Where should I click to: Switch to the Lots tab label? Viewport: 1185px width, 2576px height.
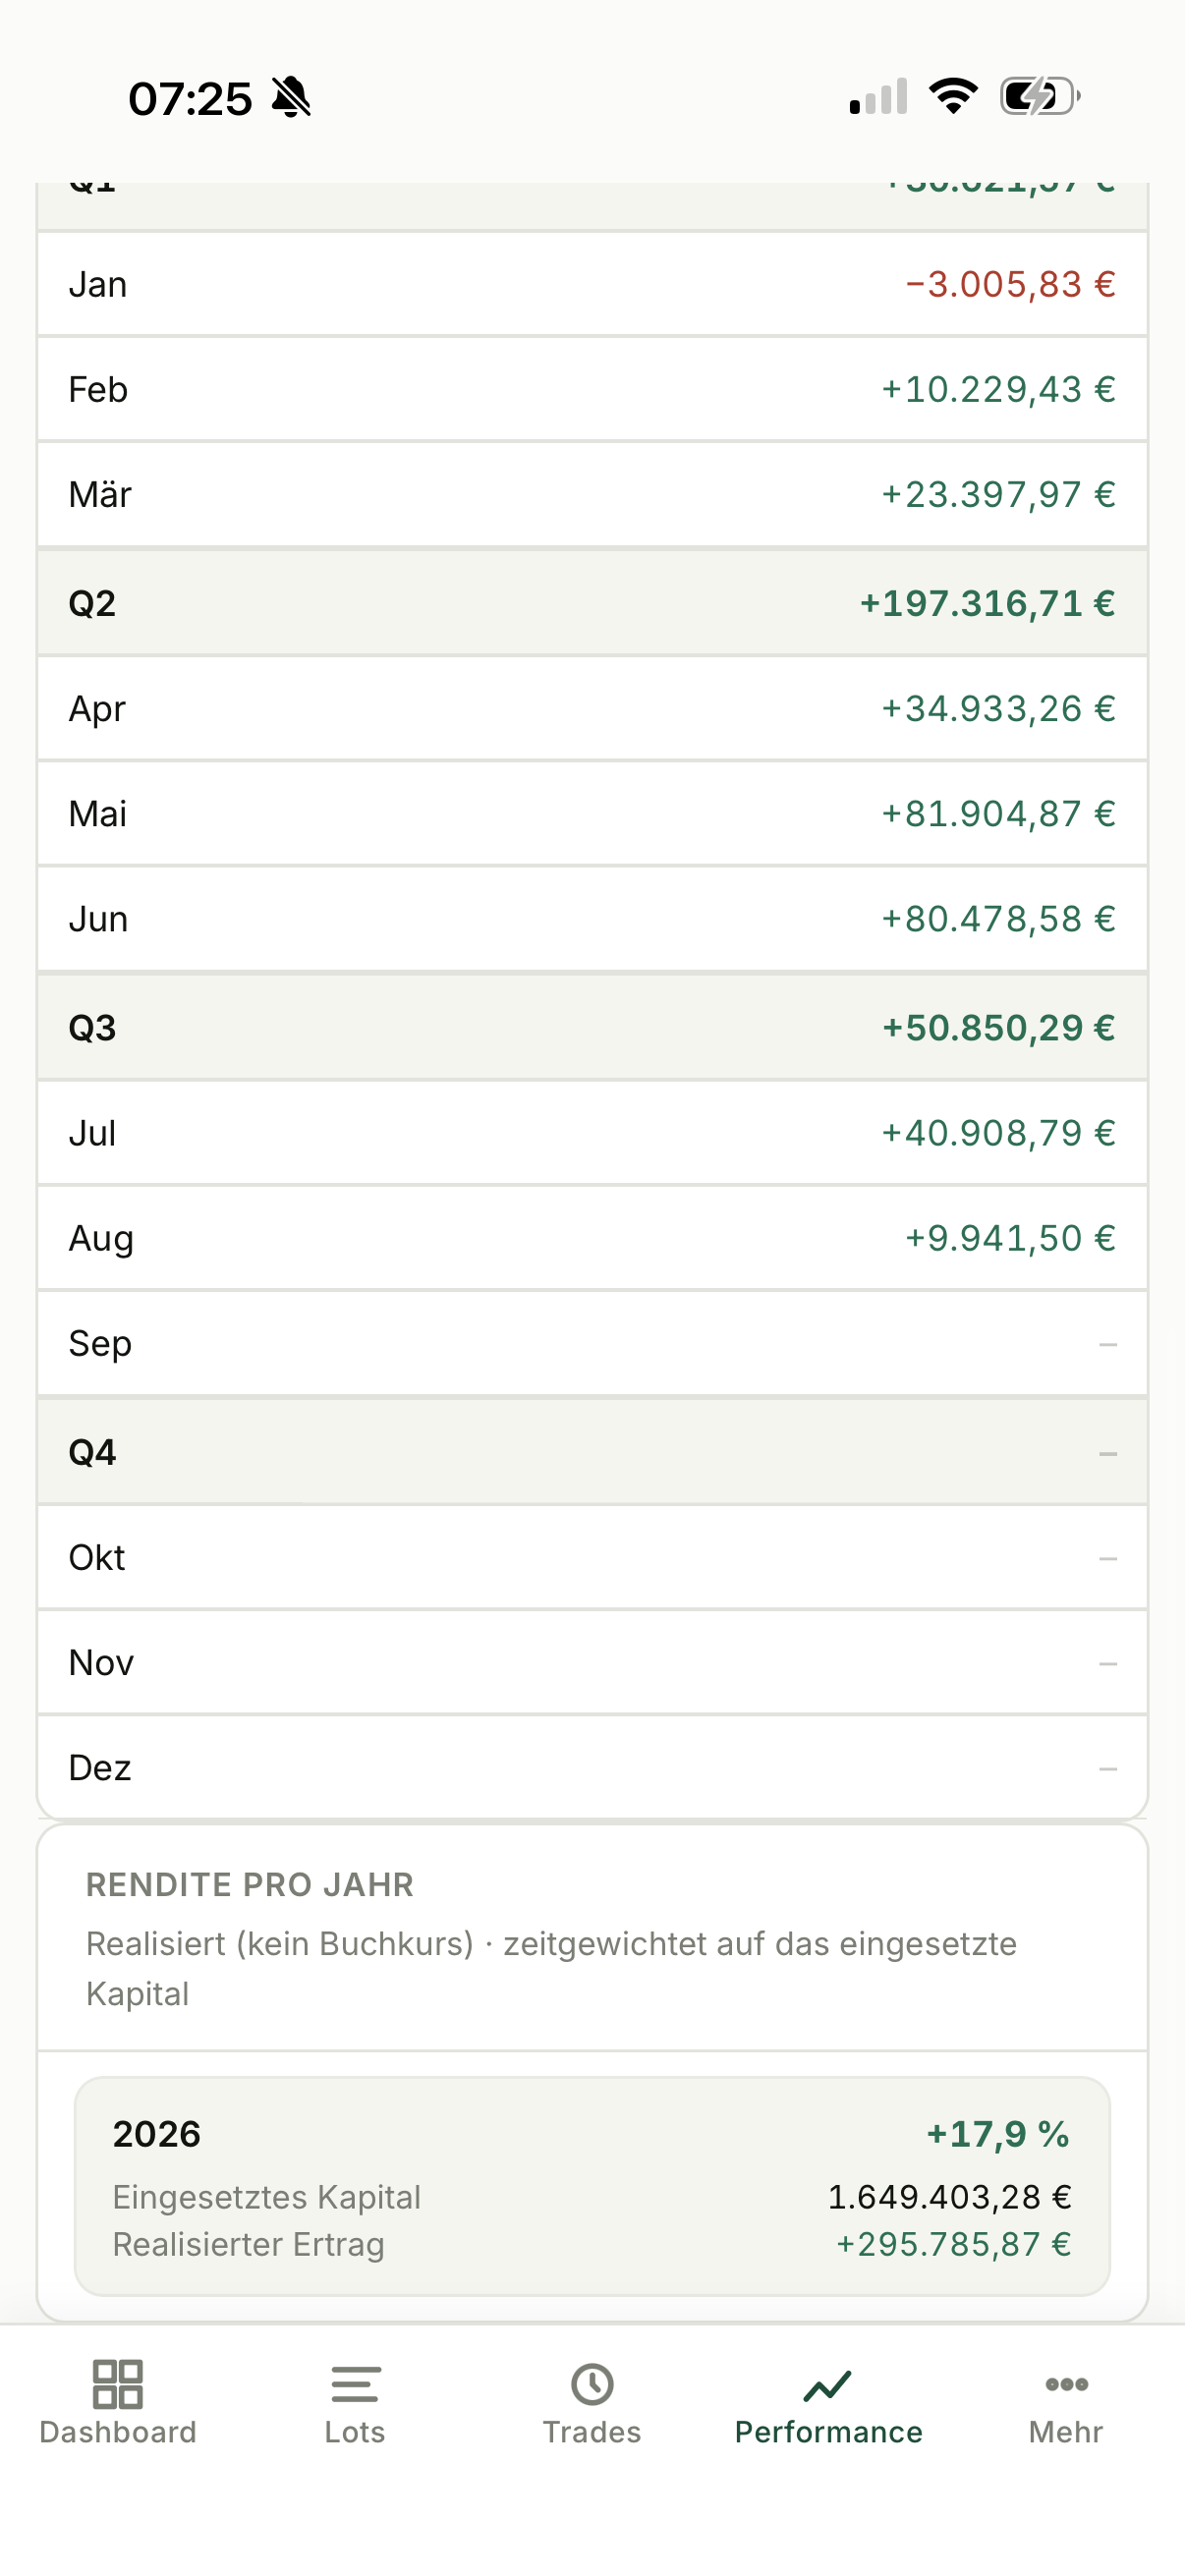(355, 2432)
